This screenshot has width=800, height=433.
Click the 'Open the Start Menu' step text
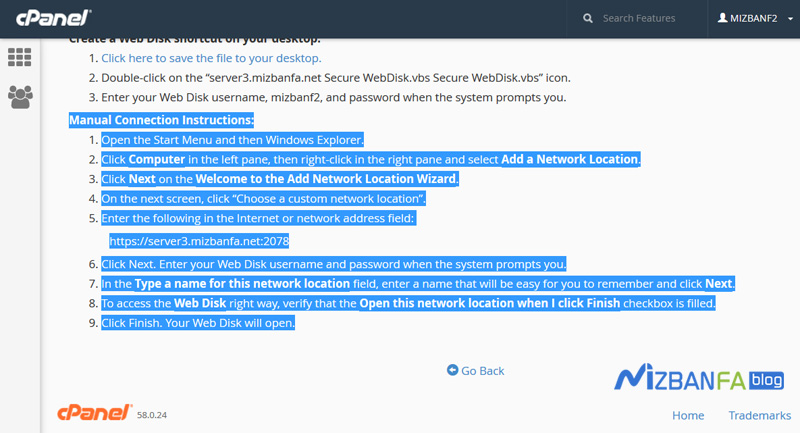[232, 140]
